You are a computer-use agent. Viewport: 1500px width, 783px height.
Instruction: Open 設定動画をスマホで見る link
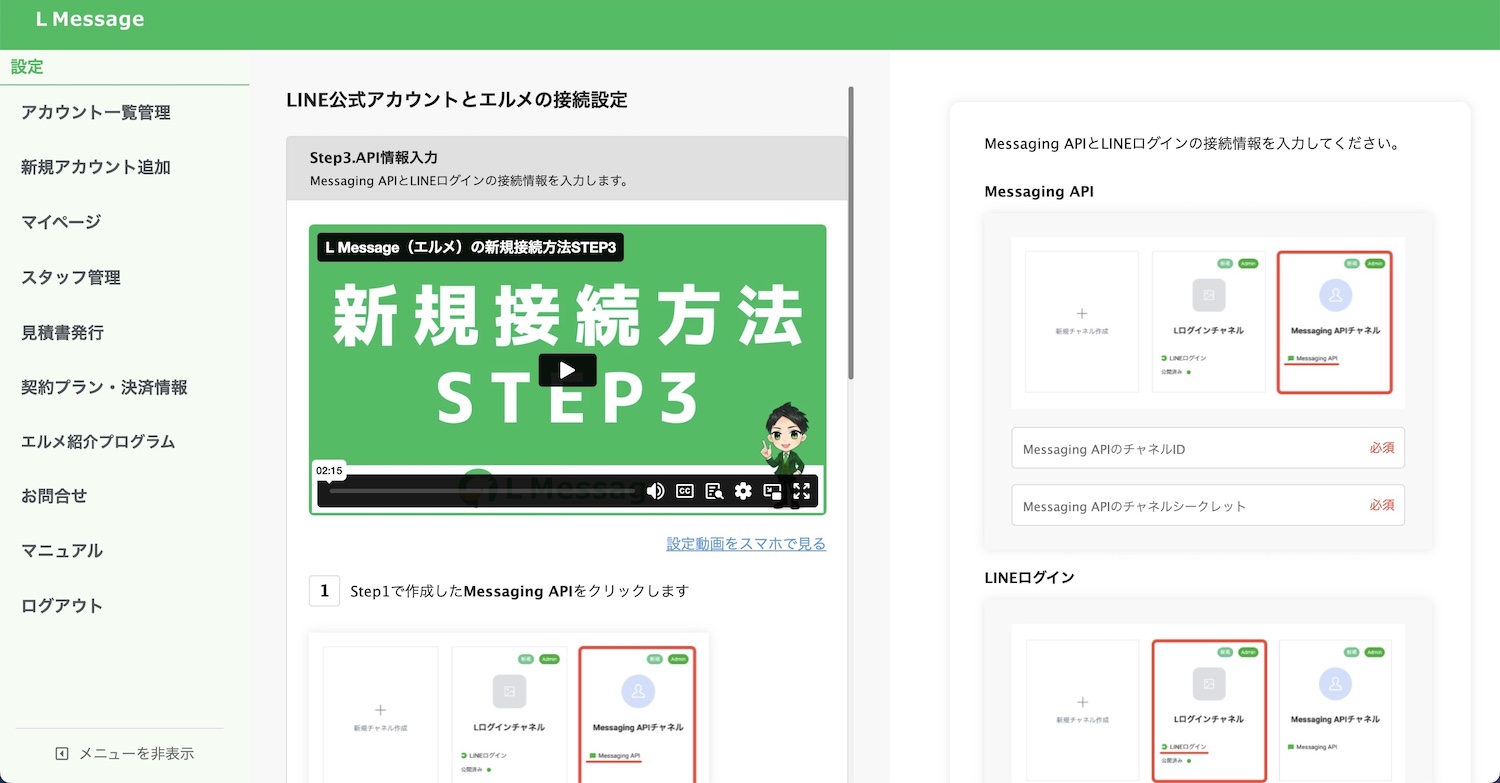pyautogui.click(x=746, y=544)
